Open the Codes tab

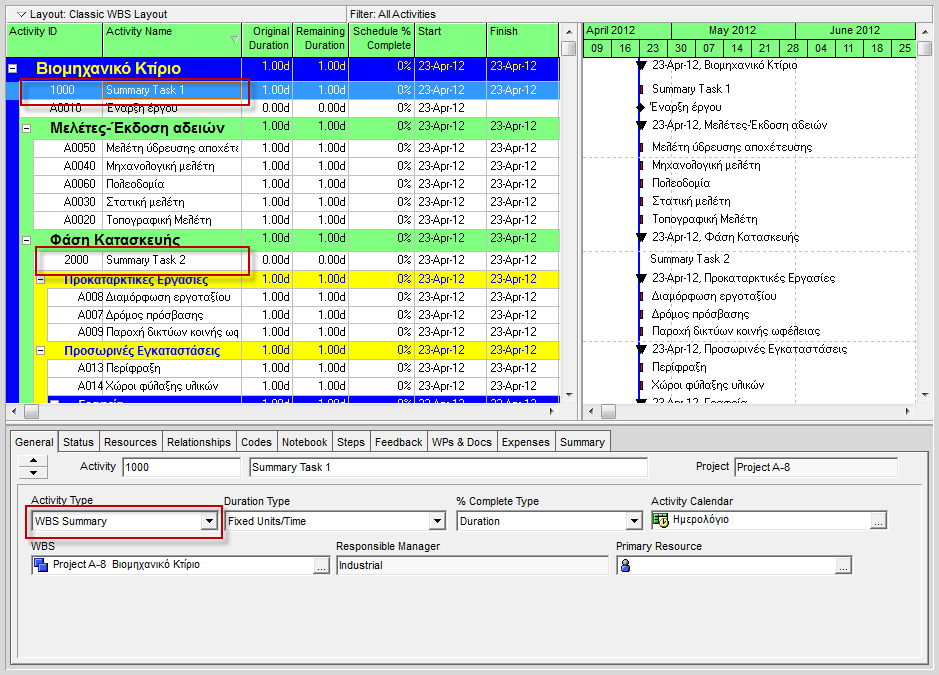[256, 442]
